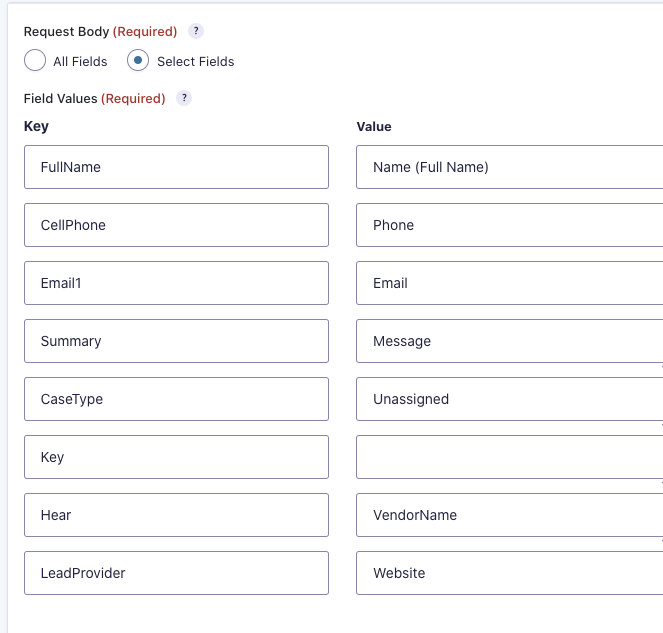Click the FullName key input
Viewport: 663px width, 633px height.
(x=176, y=167)
